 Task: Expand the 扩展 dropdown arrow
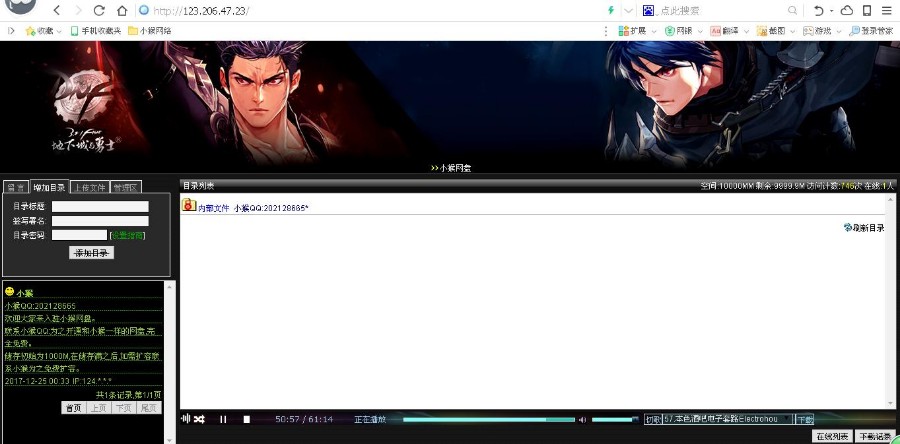click(654, 31)
